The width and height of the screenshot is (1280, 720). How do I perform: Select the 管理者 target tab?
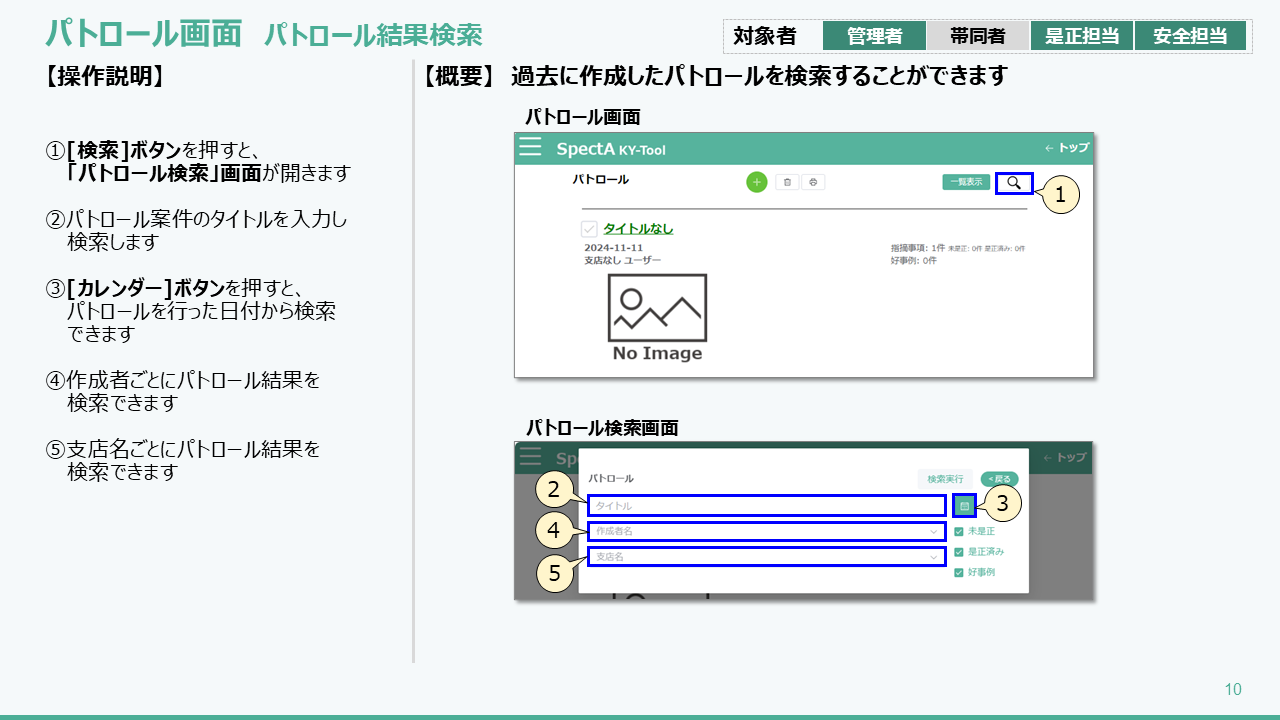click(x=874, y=36)
